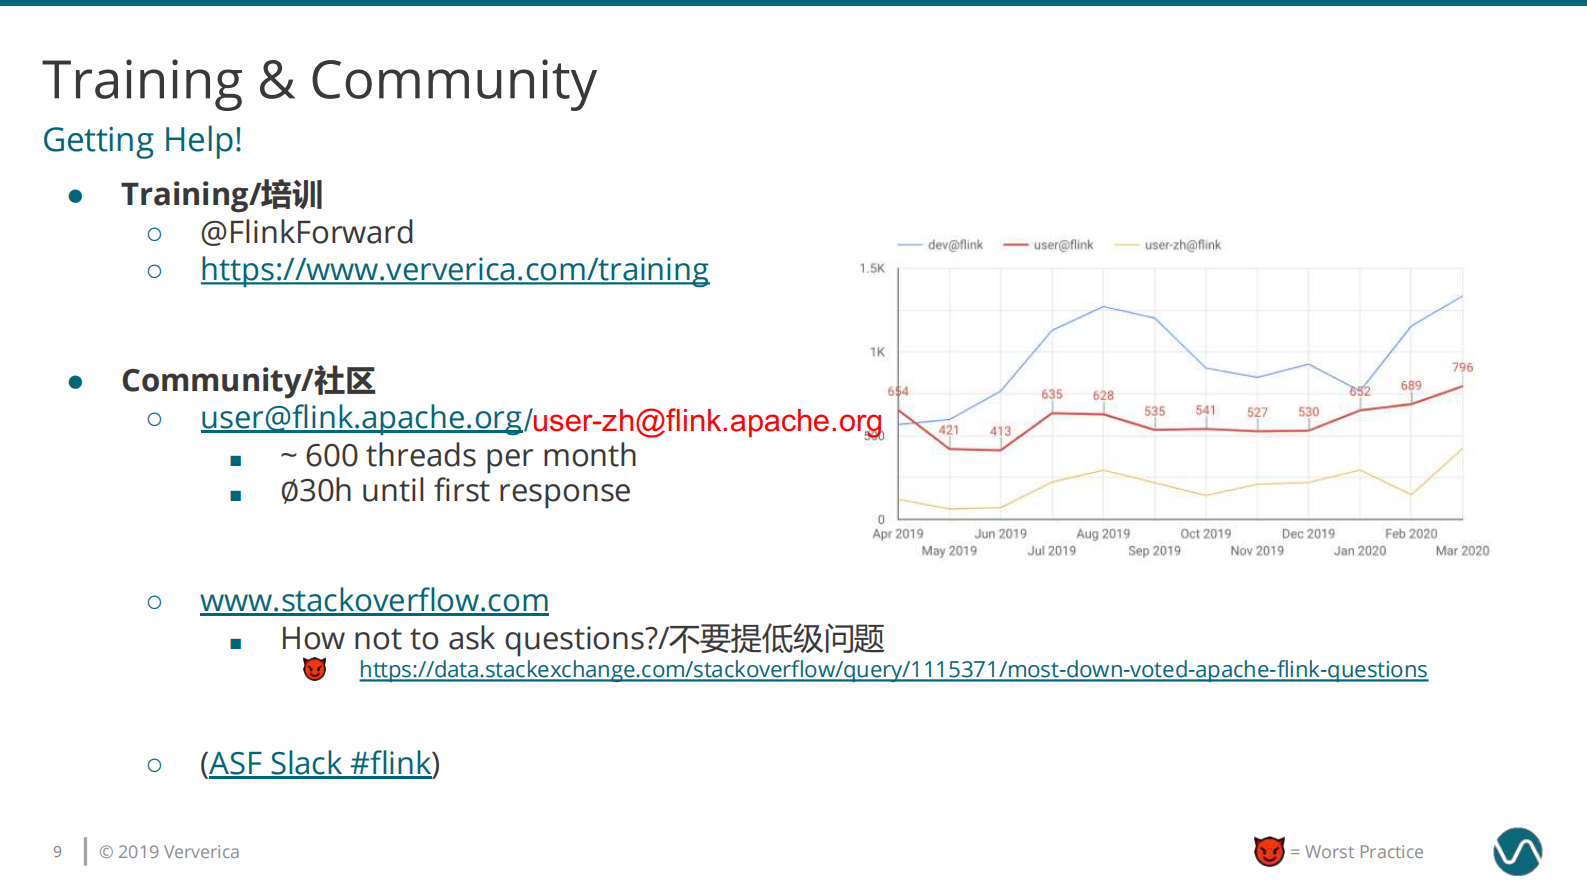The image size is (1587, 892).
Task: Select the red user-zh@flink.apache.org text
Action: click(x=707, y=421)
